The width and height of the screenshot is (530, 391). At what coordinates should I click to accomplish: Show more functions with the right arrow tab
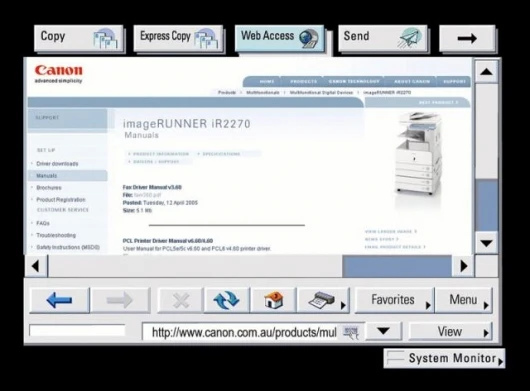pyautogui.click(x=467, y=38)
